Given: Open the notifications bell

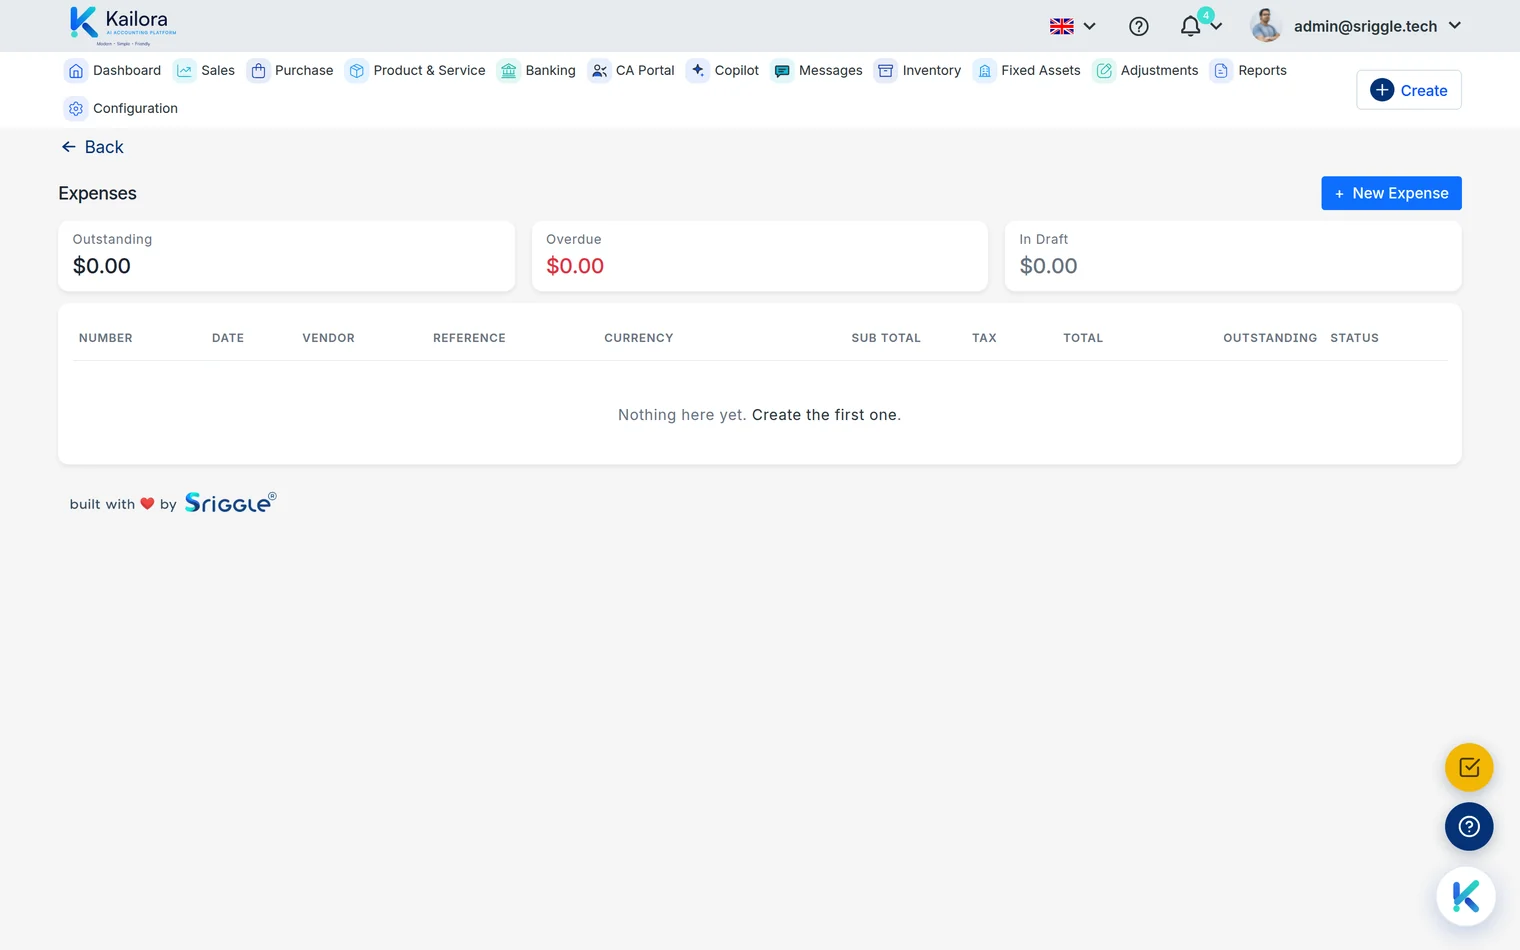Looking at the screenshot, I should point(1190,27).
